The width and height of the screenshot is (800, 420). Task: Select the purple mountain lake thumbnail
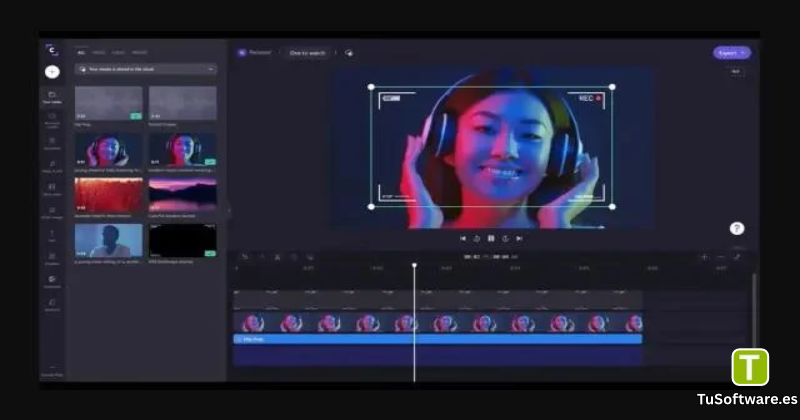(x=183, y=195)
